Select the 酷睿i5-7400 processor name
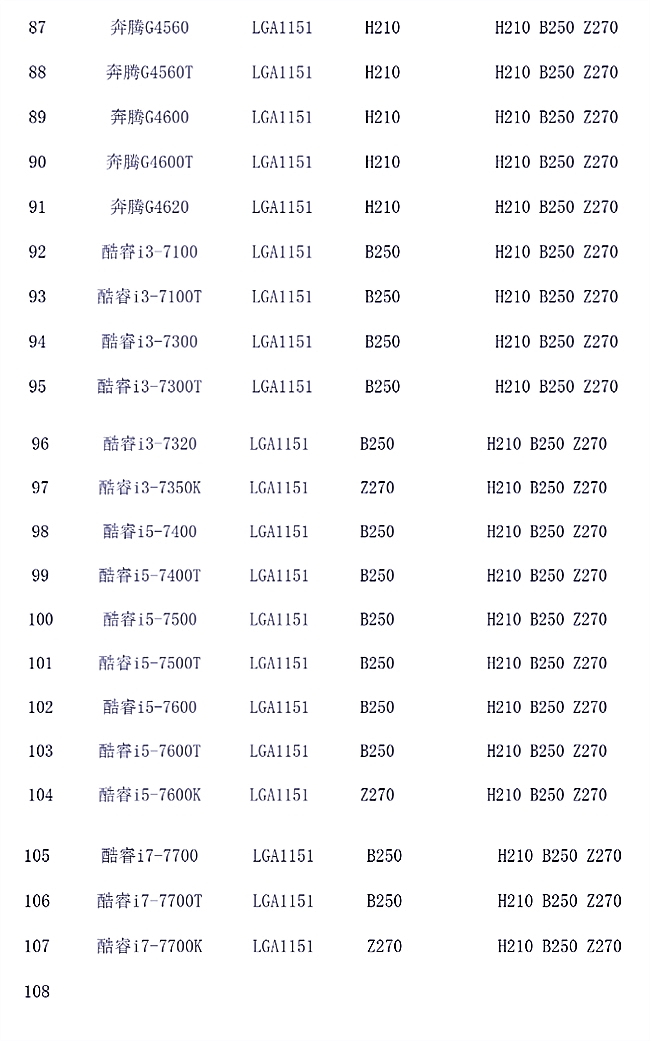 point(149,532)
